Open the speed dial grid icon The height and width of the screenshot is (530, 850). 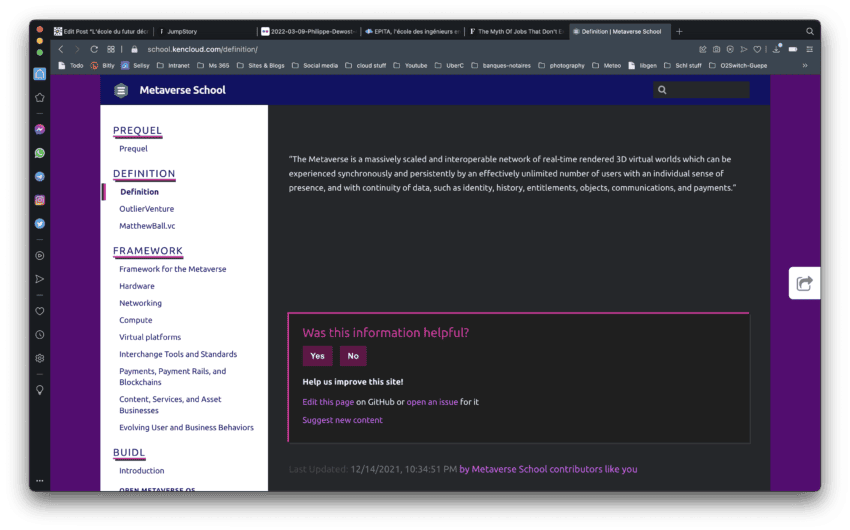click(x=111, y=49)
